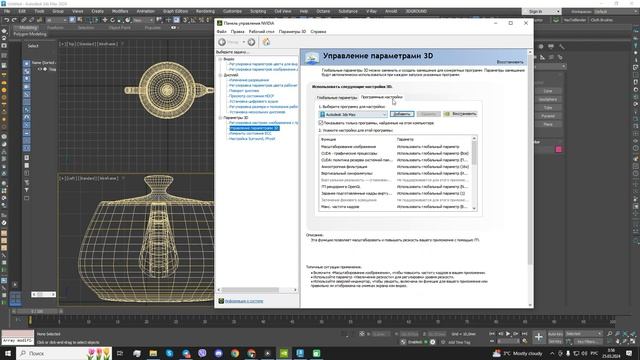Toggle Set Key mode
The height and width of the screenshot is (360, 640).
coord(555,341)
